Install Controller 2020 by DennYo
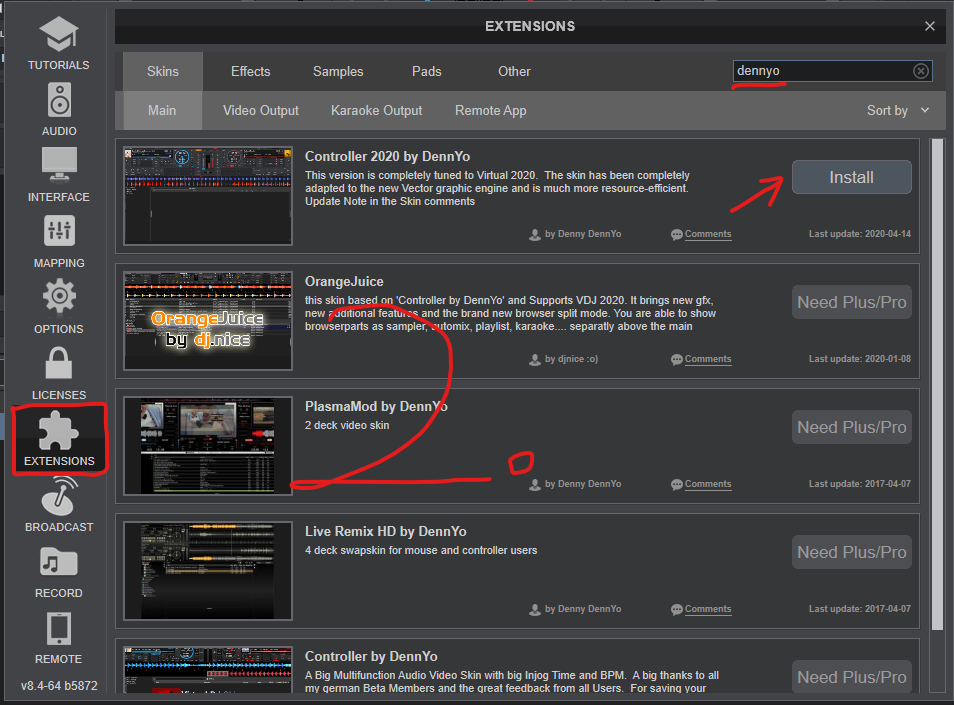 (851, 177)
